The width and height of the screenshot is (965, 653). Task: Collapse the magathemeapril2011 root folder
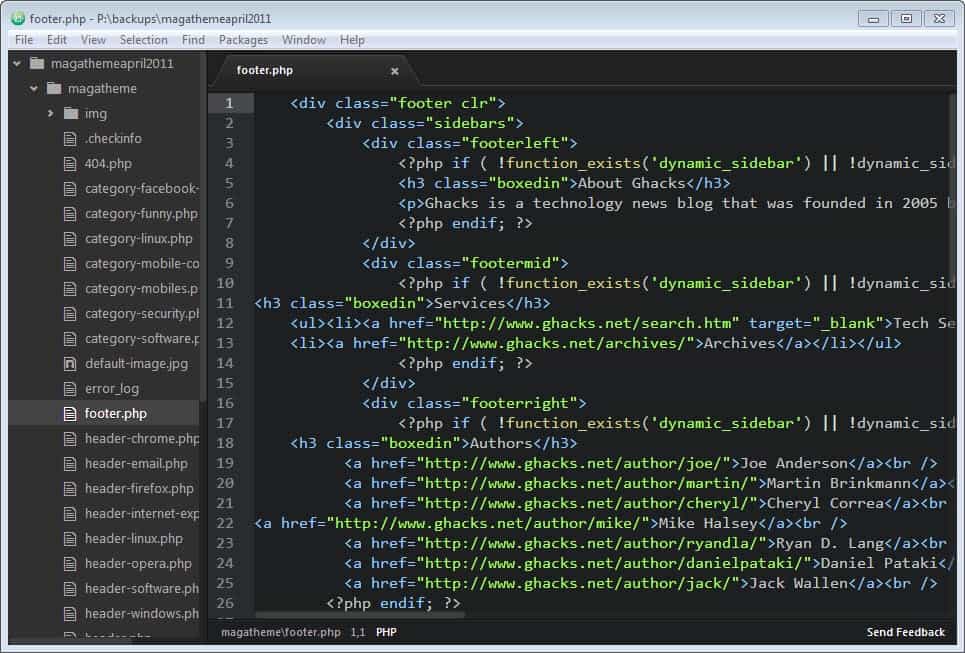point(15,63)
